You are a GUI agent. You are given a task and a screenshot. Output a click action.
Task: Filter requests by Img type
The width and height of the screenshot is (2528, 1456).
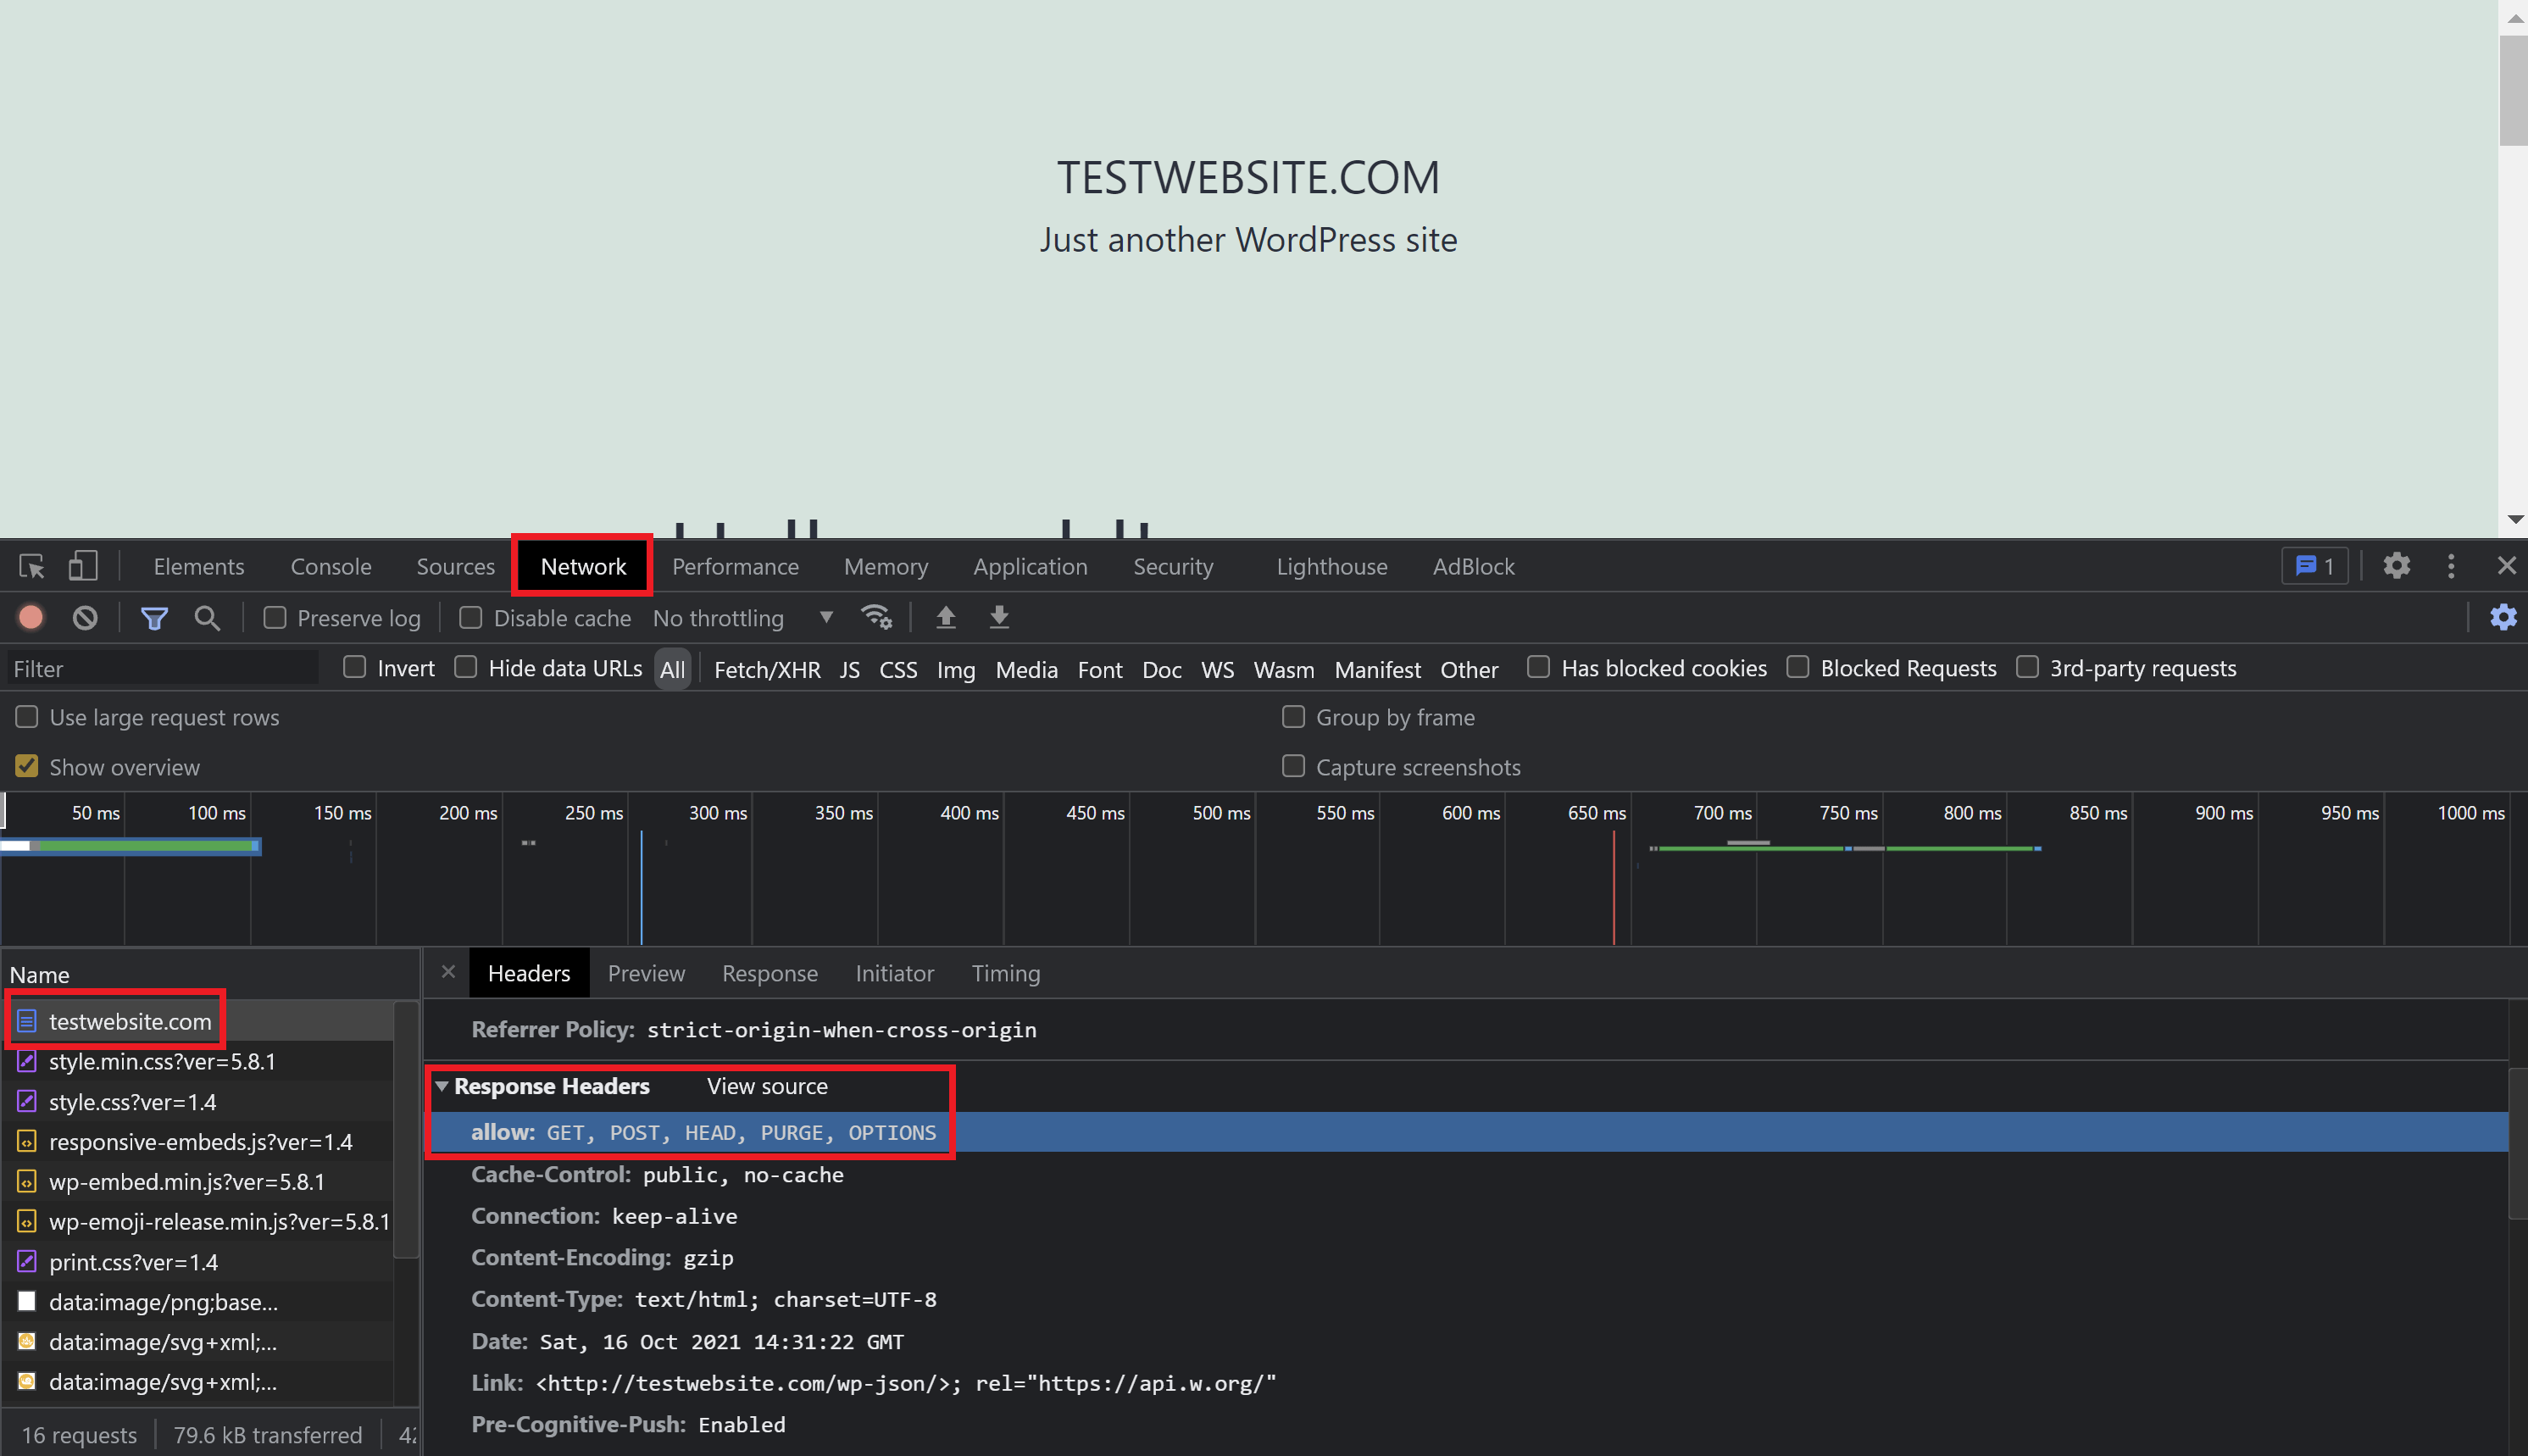956,669
